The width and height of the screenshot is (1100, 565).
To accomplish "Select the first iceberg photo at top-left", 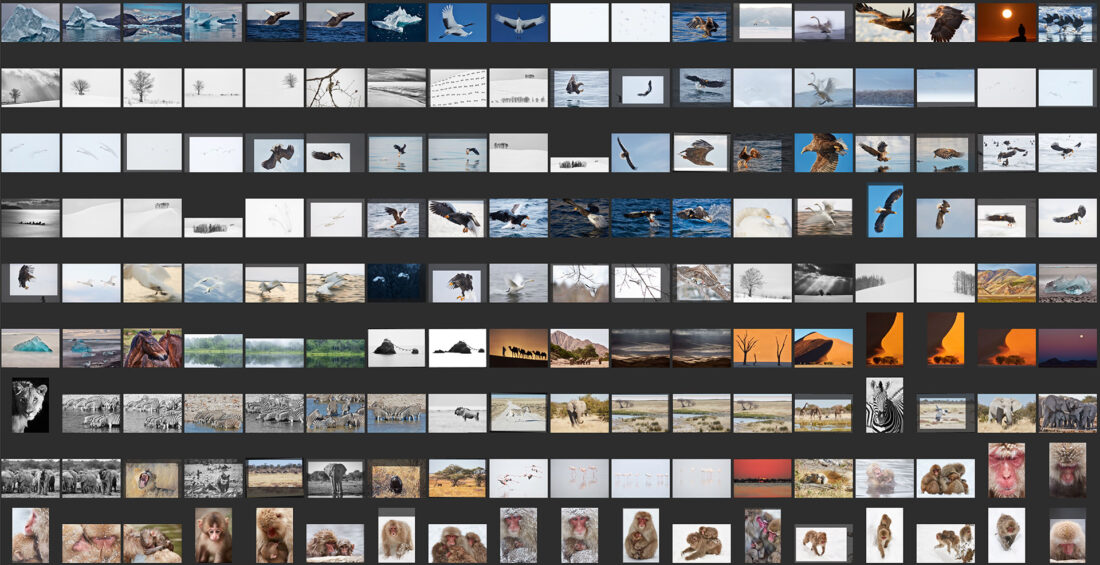I will (x=30, y=22).
